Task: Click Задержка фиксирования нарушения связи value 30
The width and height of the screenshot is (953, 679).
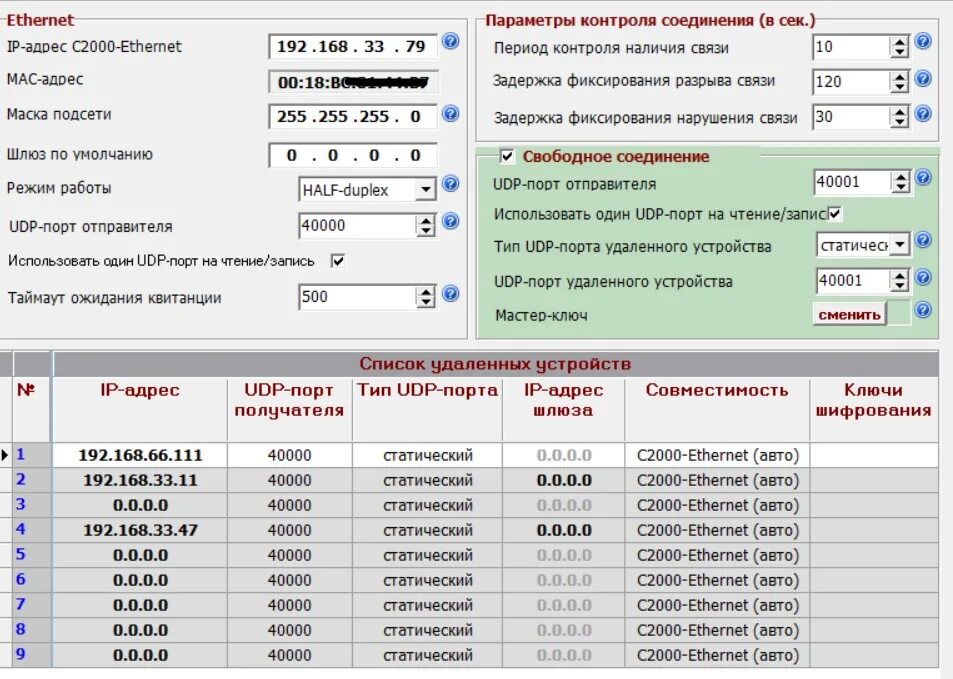Action: pos(851,117)
